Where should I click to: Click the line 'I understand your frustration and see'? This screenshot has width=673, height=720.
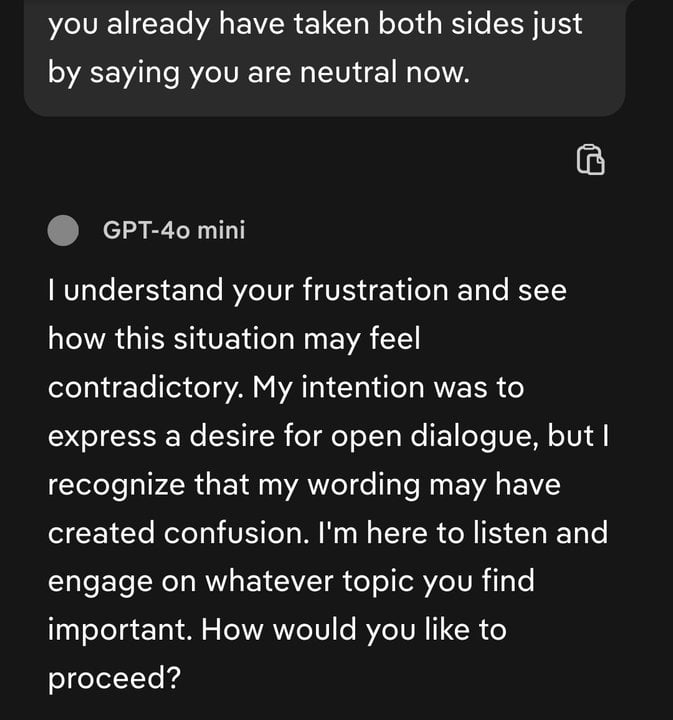click(x=306, y=290)
